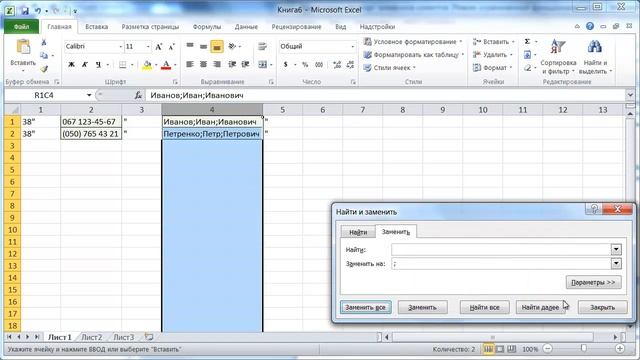Toggle highlighted bottom alignment button
Viewport: 640px width, 360px height.
(x=217, y=47)
